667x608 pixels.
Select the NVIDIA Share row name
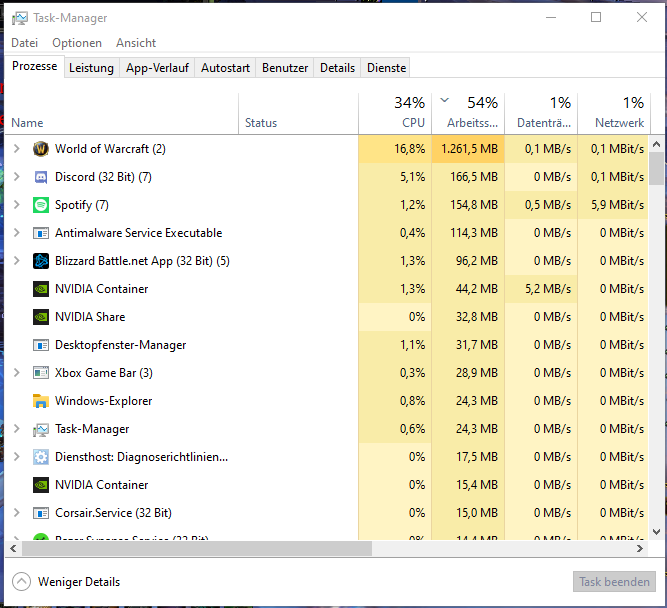90,317
